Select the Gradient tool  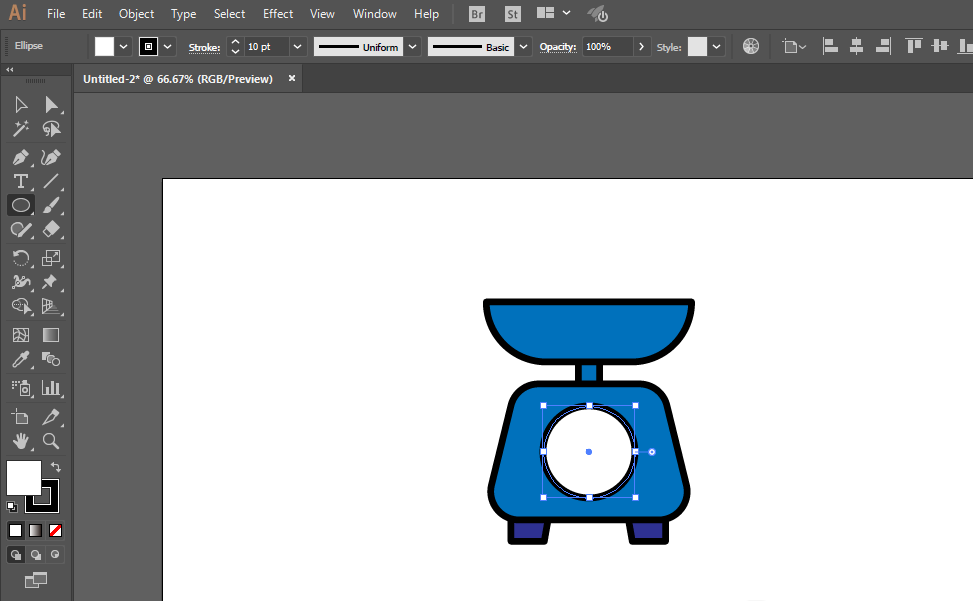[x=51, y=336]
